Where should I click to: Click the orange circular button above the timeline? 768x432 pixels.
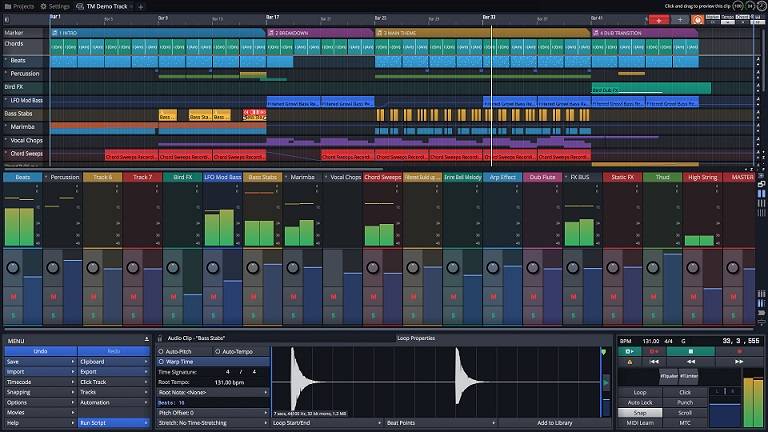(x=698, y=19)
